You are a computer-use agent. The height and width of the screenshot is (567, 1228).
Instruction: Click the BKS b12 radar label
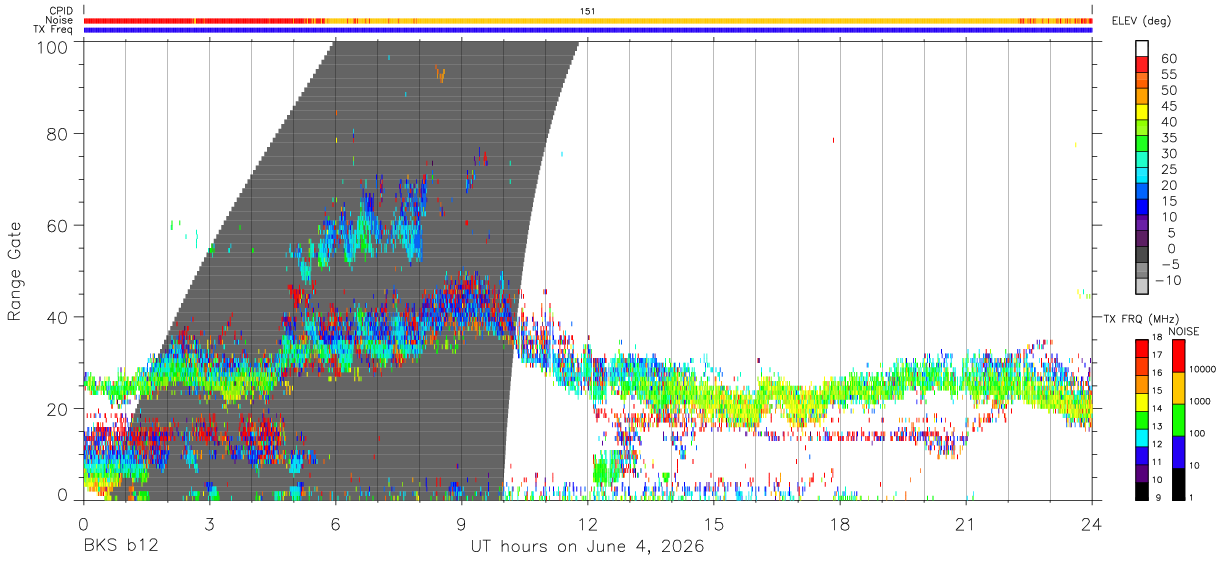pyautogui.click(x=120, y=547)
